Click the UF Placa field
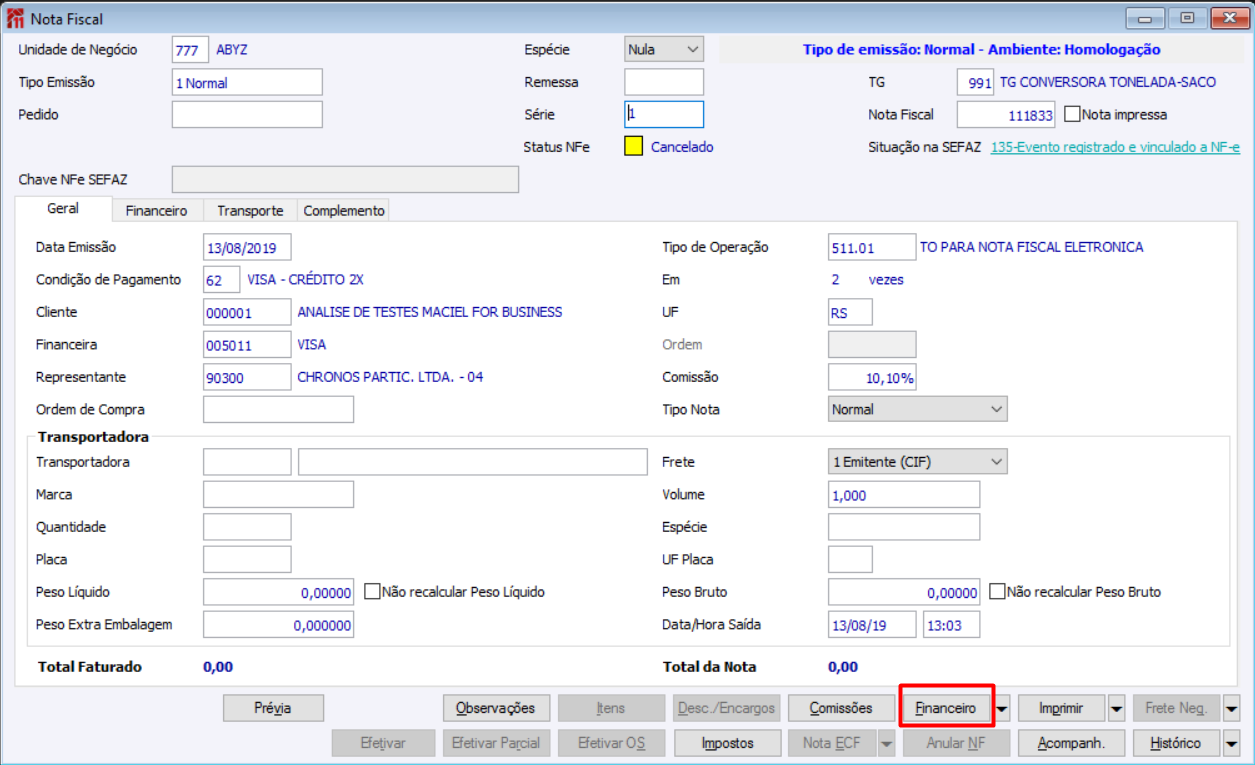Image resolution: width=1255 pixels, height=765 pixels. tap(850, 559)
